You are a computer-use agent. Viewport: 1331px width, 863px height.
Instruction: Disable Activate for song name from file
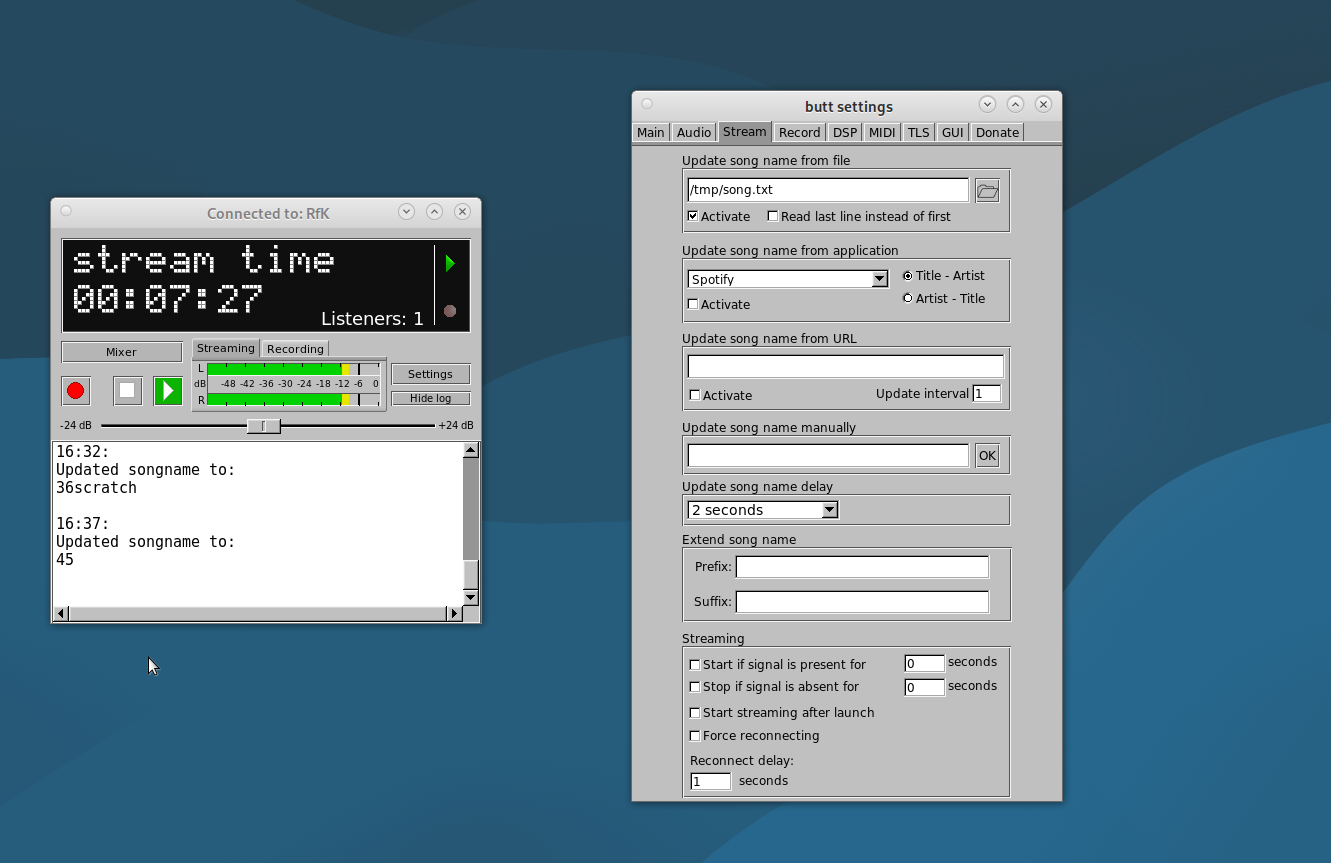[693, 216]
